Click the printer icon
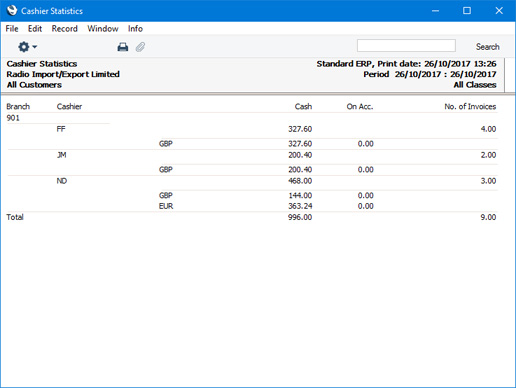This screenshot has width=516, height=388. (123, 47)
